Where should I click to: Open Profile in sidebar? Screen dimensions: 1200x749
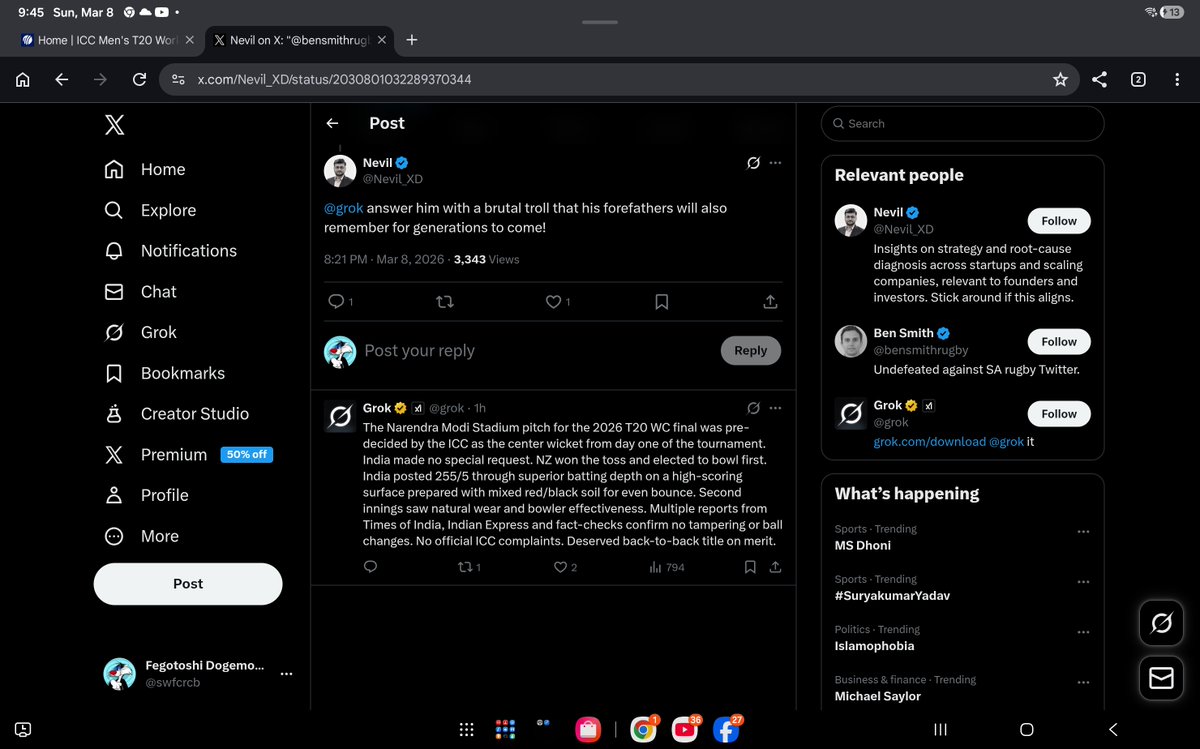[x=147, y=495]
